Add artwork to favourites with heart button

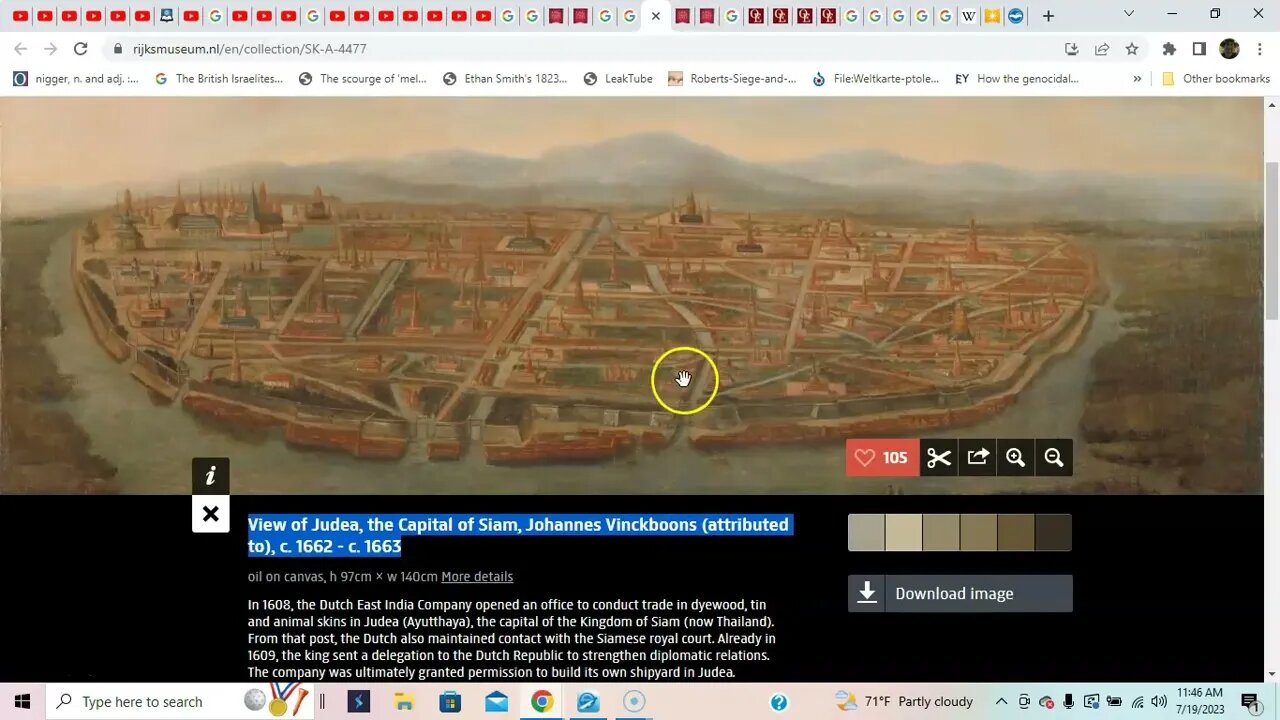pyautogui.click(x=882, y=458)
